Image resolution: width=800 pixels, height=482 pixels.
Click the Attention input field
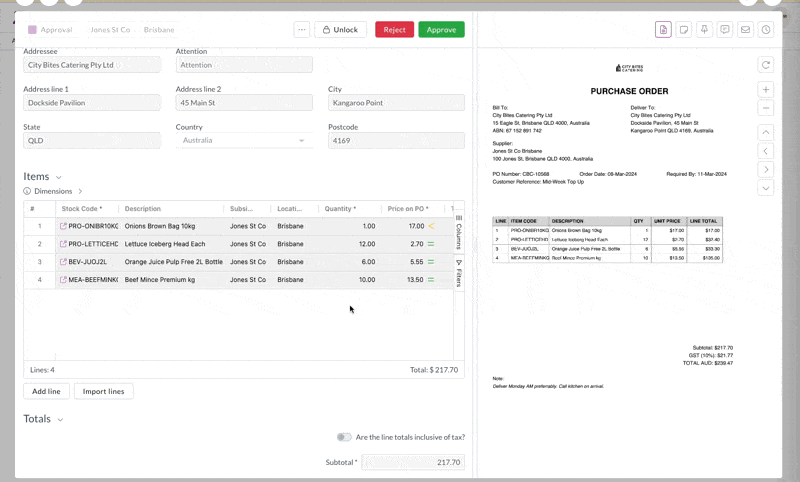pyautogui.click(x=244, y=65)
